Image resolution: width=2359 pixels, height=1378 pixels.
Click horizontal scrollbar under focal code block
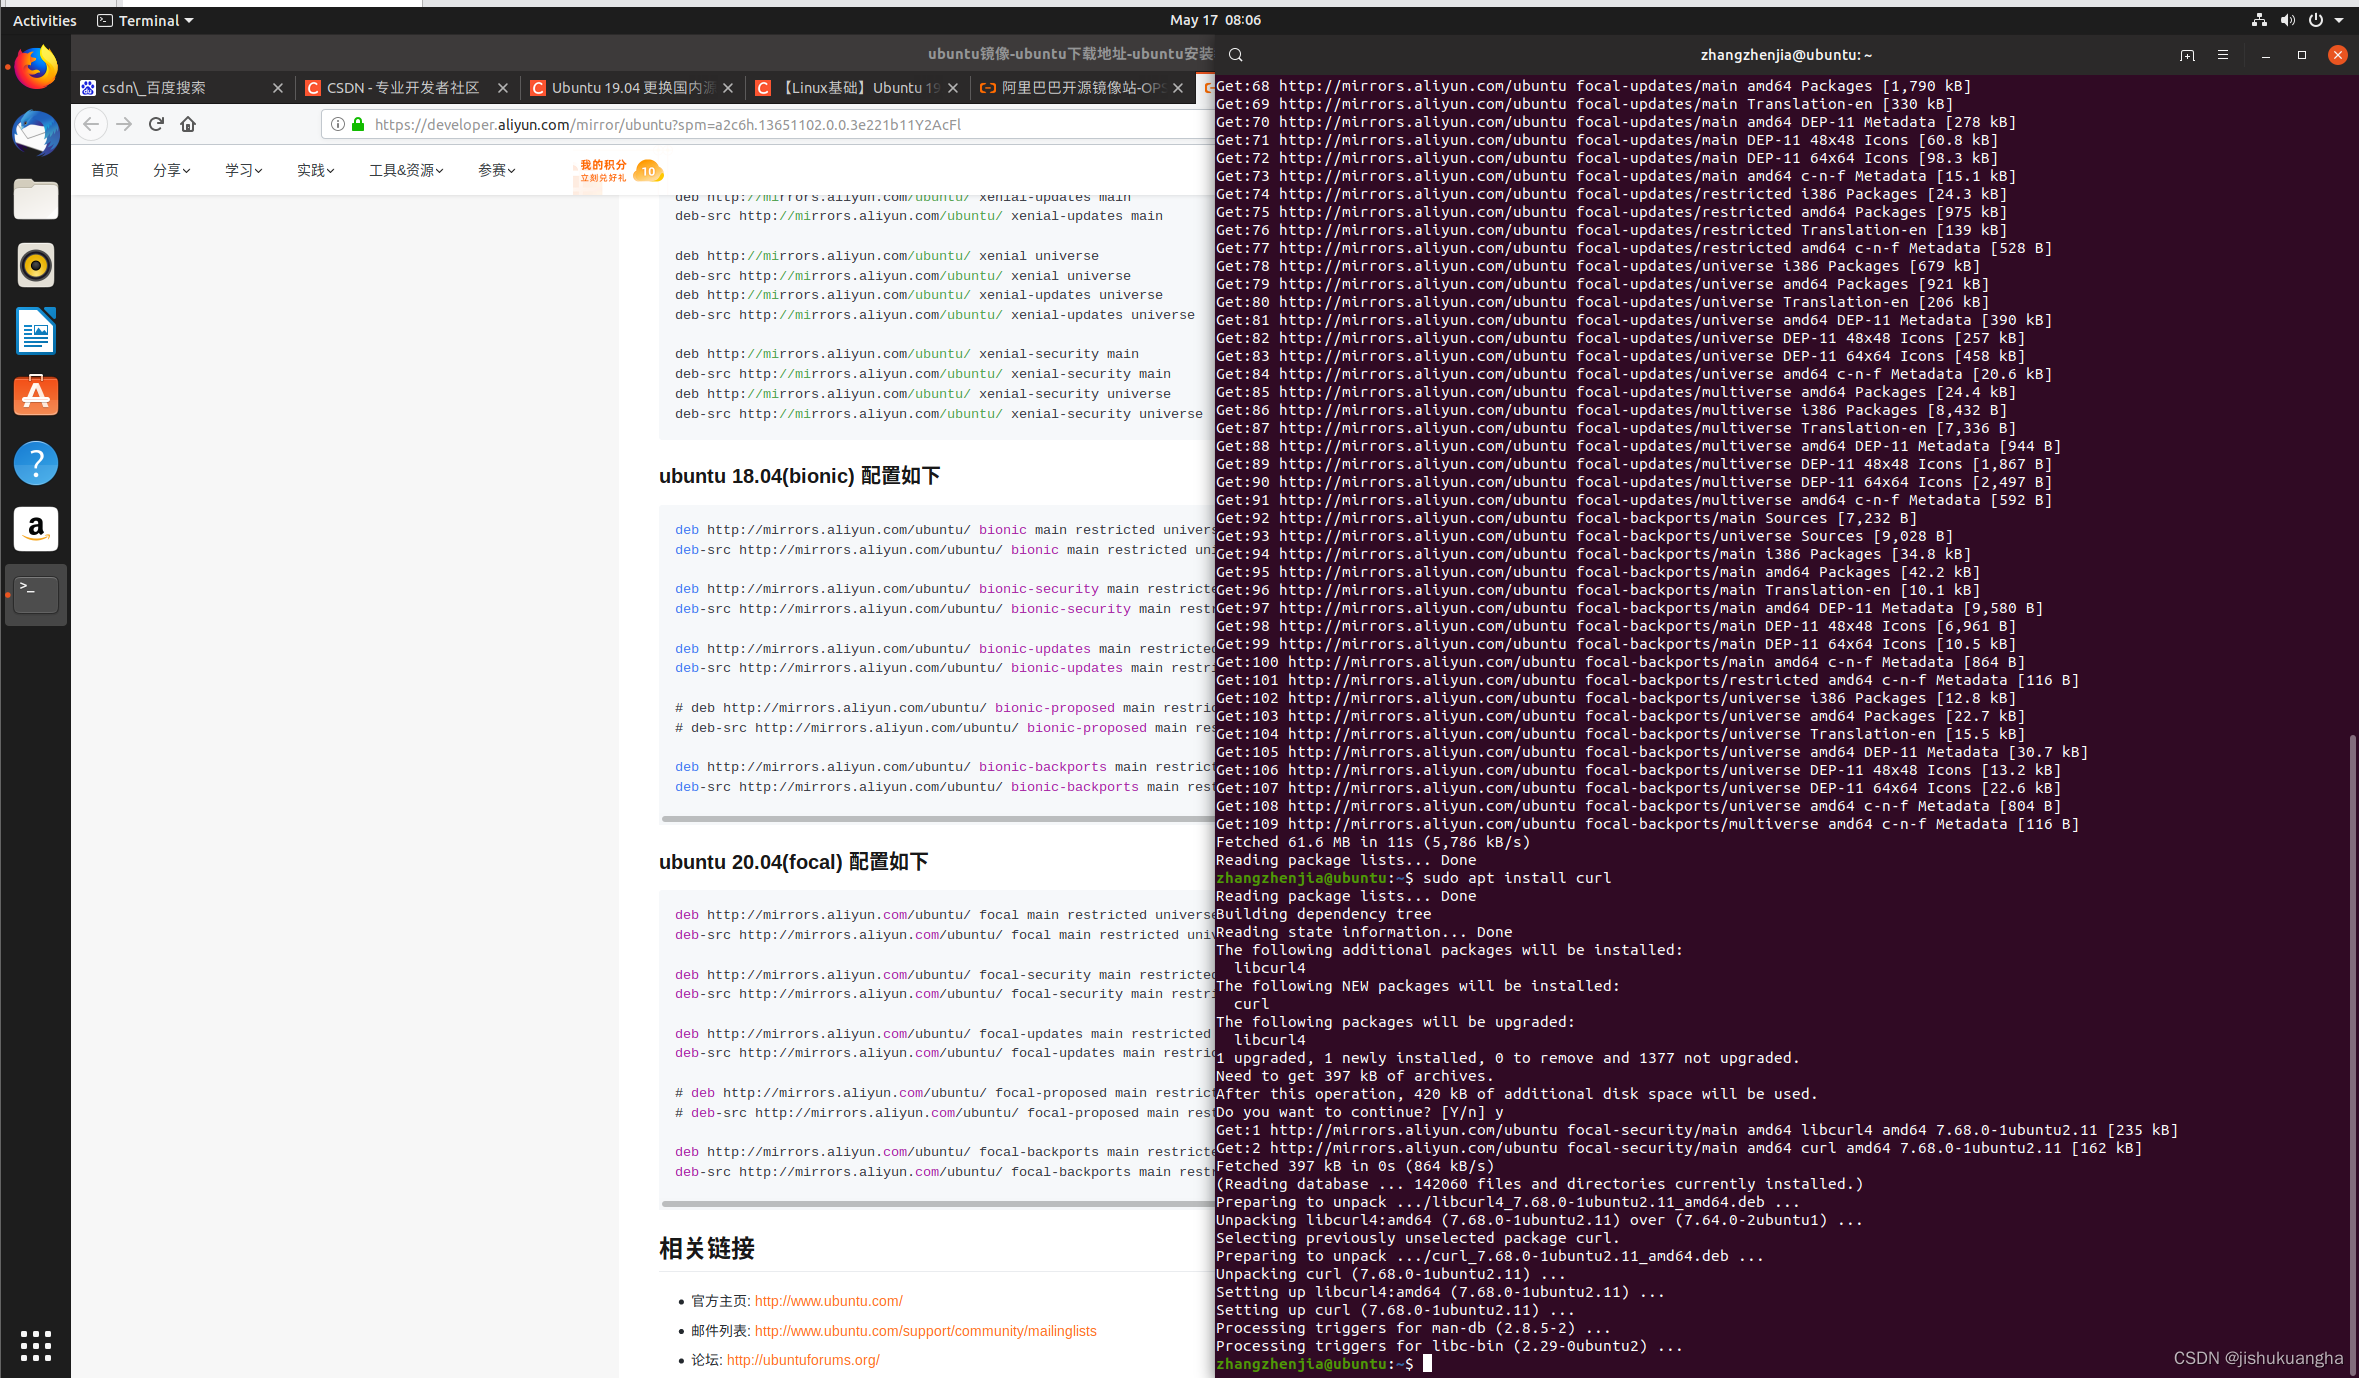937,1204
